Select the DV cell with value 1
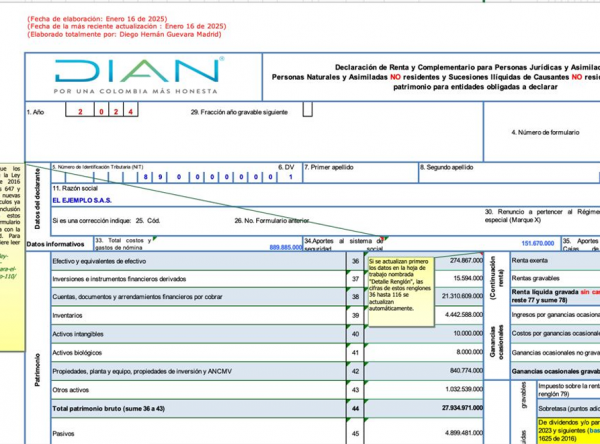Viewport: 600px width, 444px height. 290,177
